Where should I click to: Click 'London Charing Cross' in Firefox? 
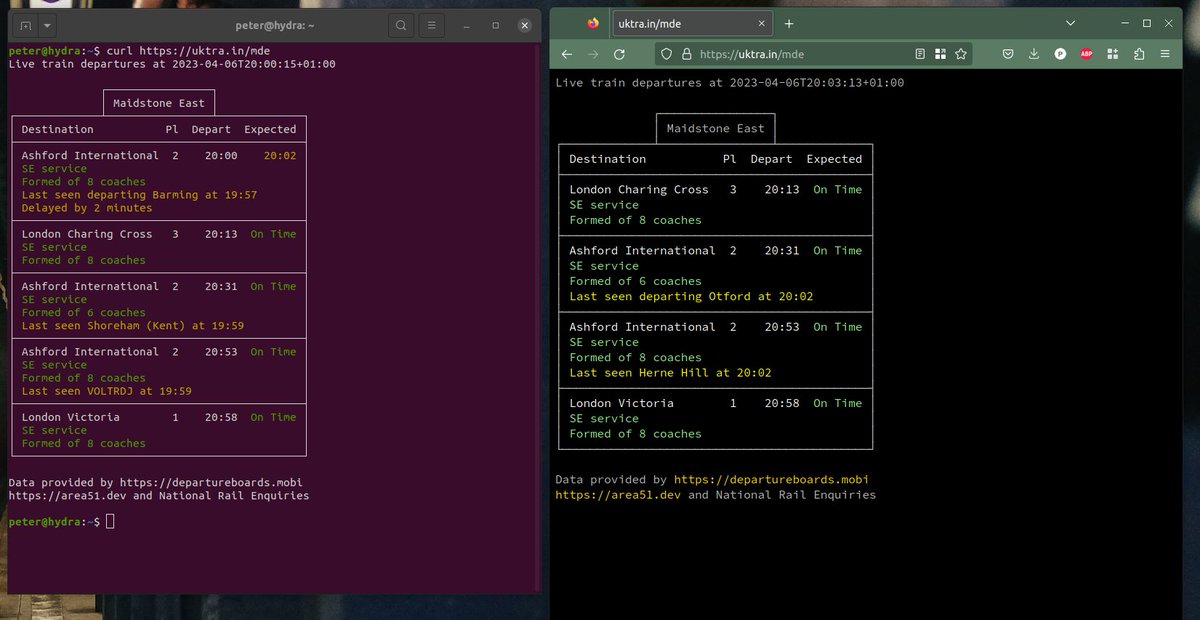point(638,190)
